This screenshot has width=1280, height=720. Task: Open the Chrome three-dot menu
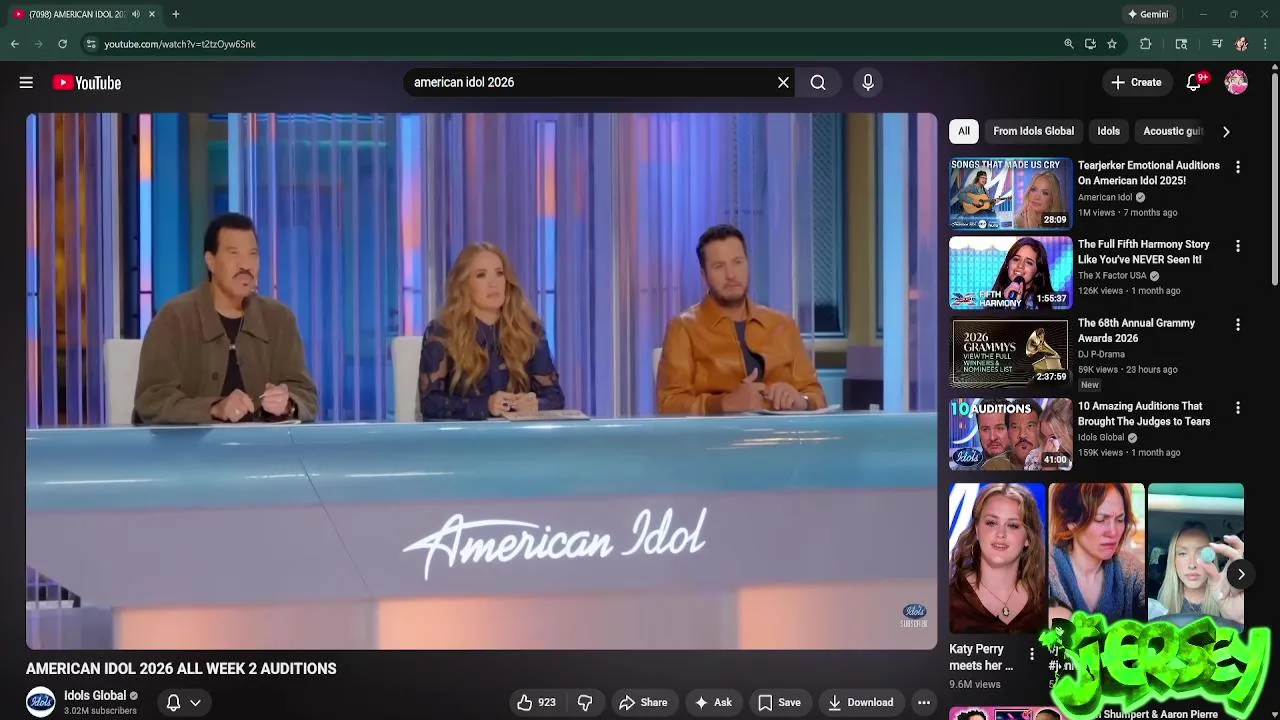pyautogui.click(x=1265, y=44)
